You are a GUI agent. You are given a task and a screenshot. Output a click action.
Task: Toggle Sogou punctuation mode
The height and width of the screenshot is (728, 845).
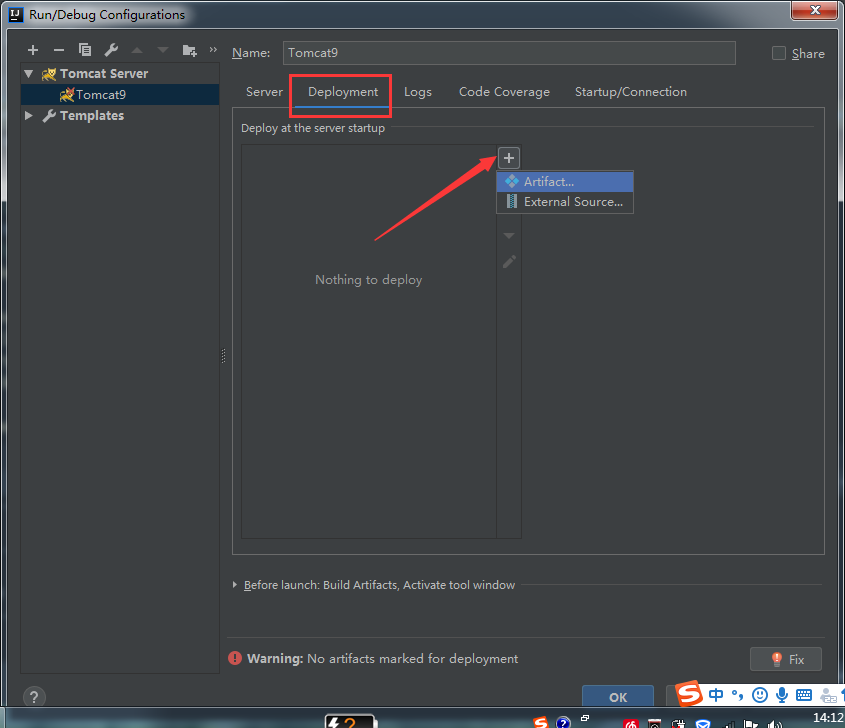tap(737, 695)
